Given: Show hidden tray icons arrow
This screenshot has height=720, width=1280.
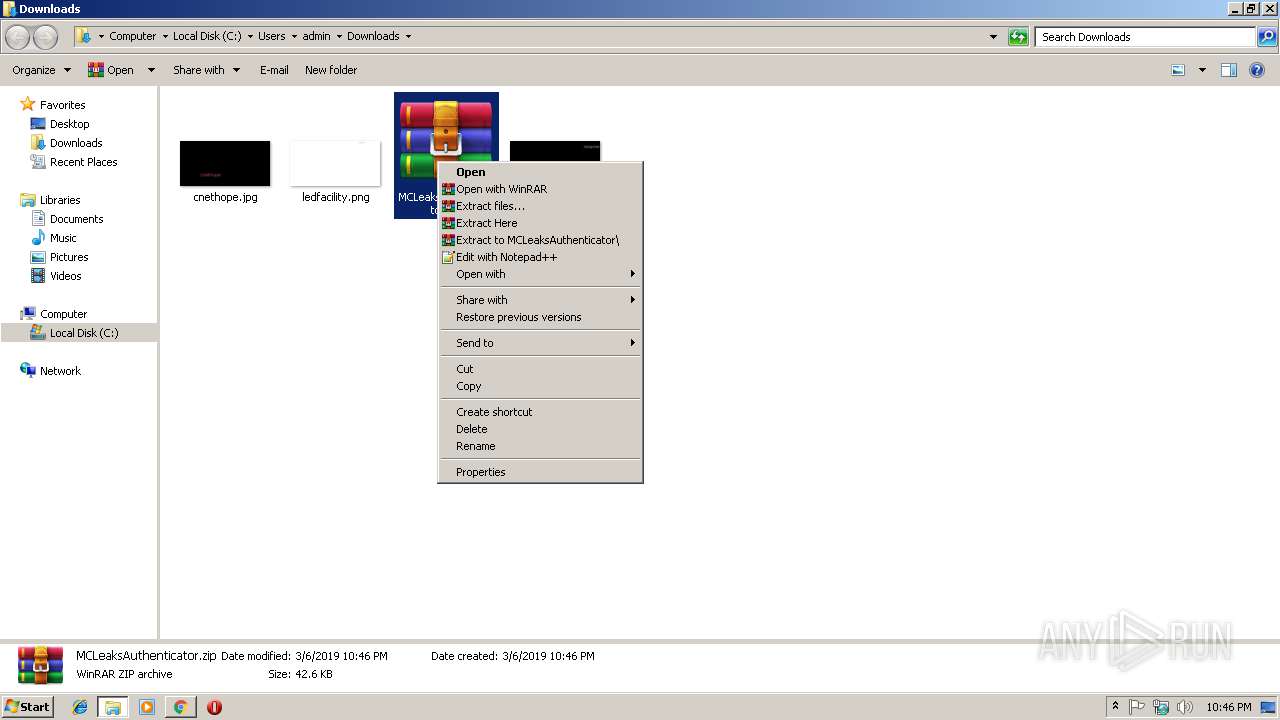Looking at the screenshot, I should coord(1115,707).
